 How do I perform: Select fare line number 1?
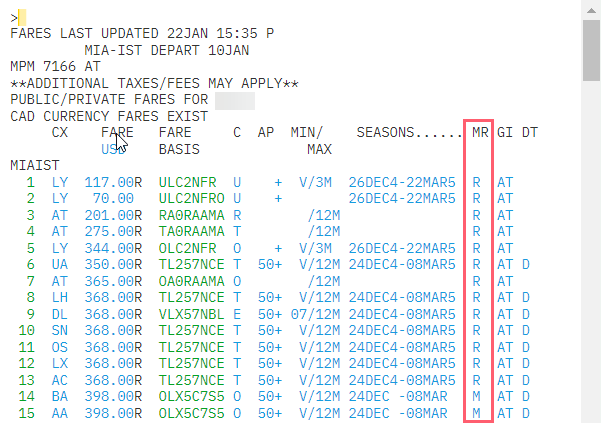tap(30, 182)
